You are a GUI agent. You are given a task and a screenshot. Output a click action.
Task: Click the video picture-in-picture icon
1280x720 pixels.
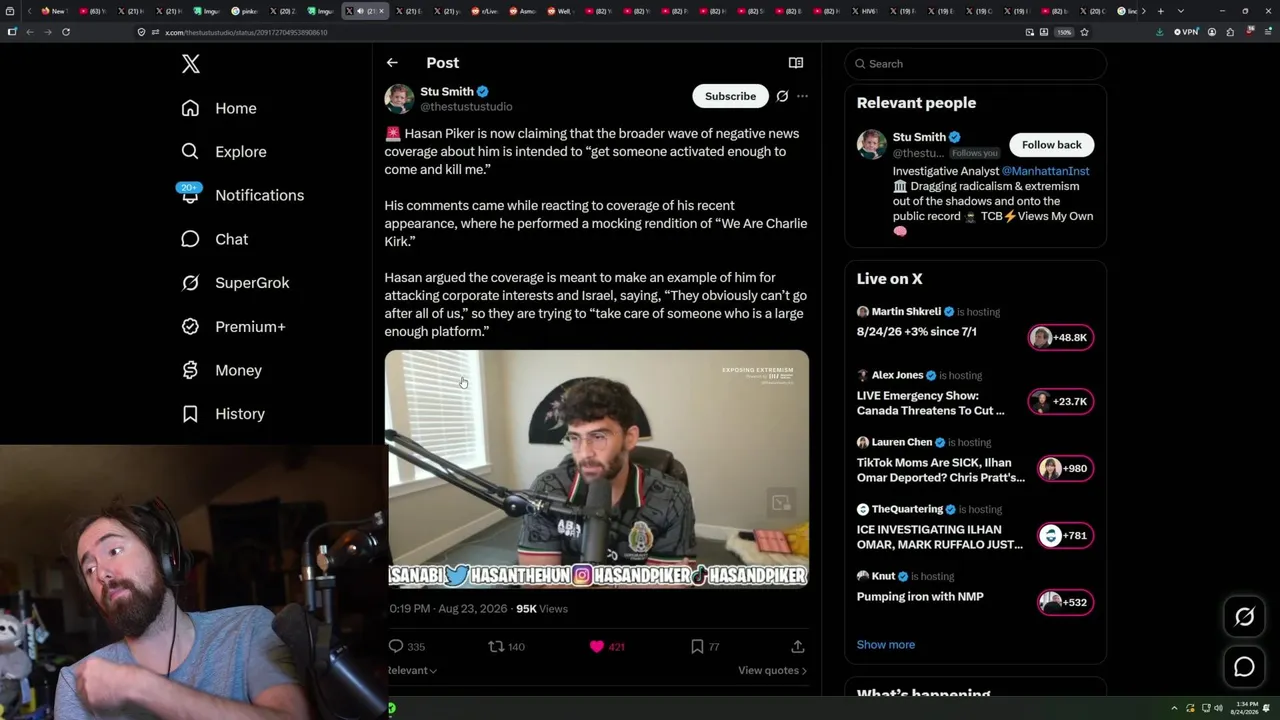pos(782,502)
